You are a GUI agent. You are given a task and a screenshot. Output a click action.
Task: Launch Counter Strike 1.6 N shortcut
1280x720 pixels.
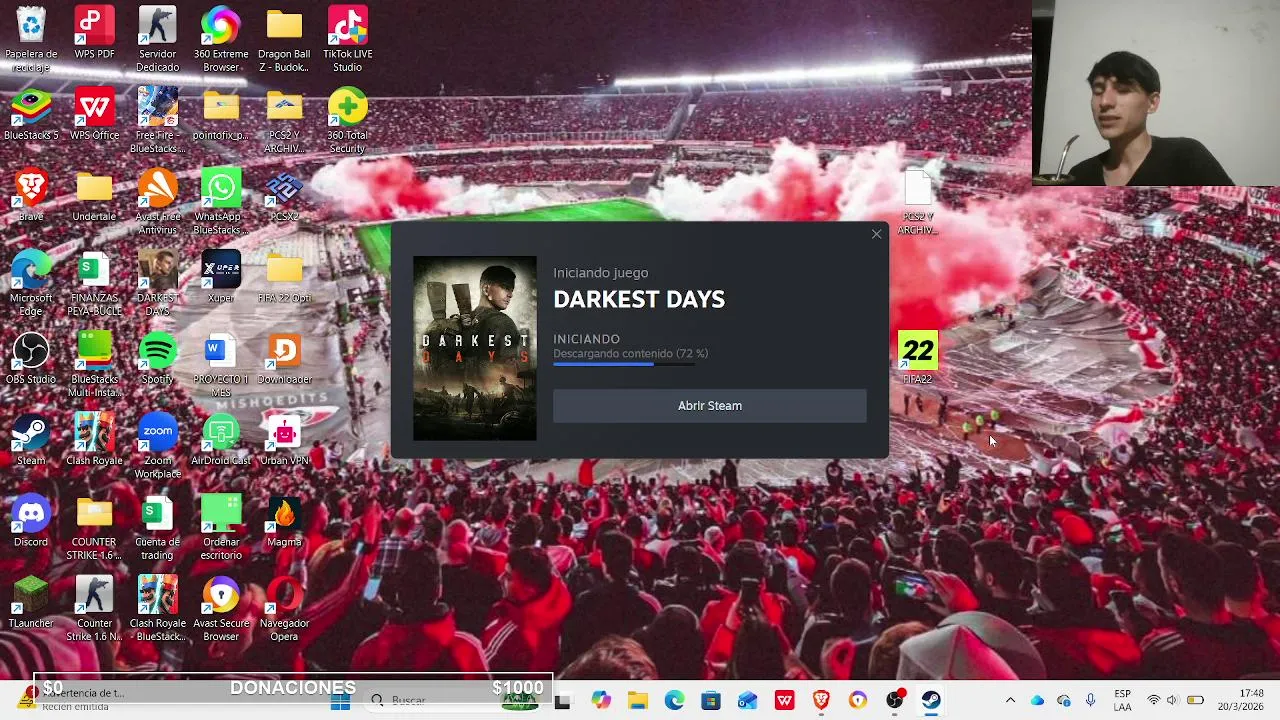(x=94, y=608)
